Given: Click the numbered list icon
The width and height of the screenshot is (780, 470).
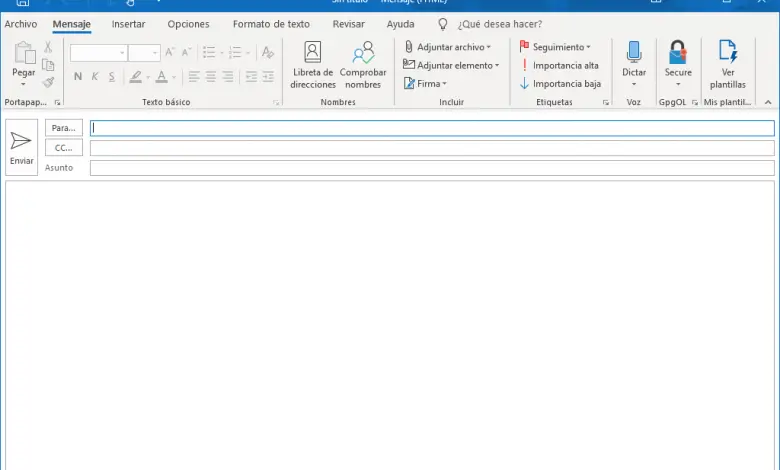Looking at the screenshot, I should (235, 52).
